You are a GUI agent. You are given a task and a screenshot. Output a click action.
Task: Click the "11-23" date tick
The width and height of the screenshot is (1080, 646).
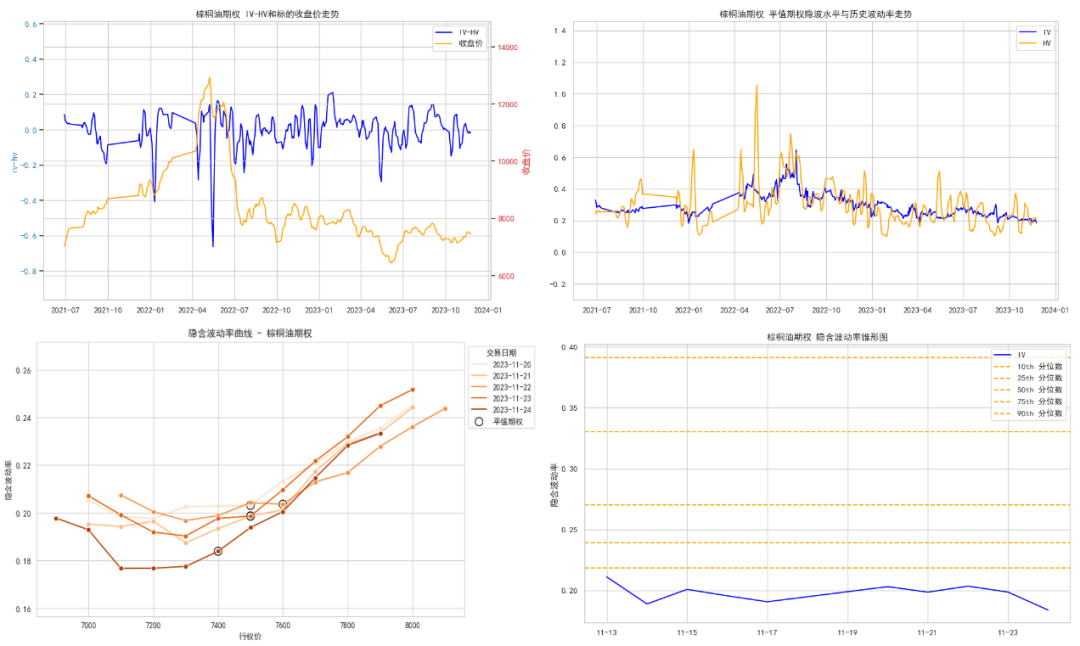tap(1007, 632)
